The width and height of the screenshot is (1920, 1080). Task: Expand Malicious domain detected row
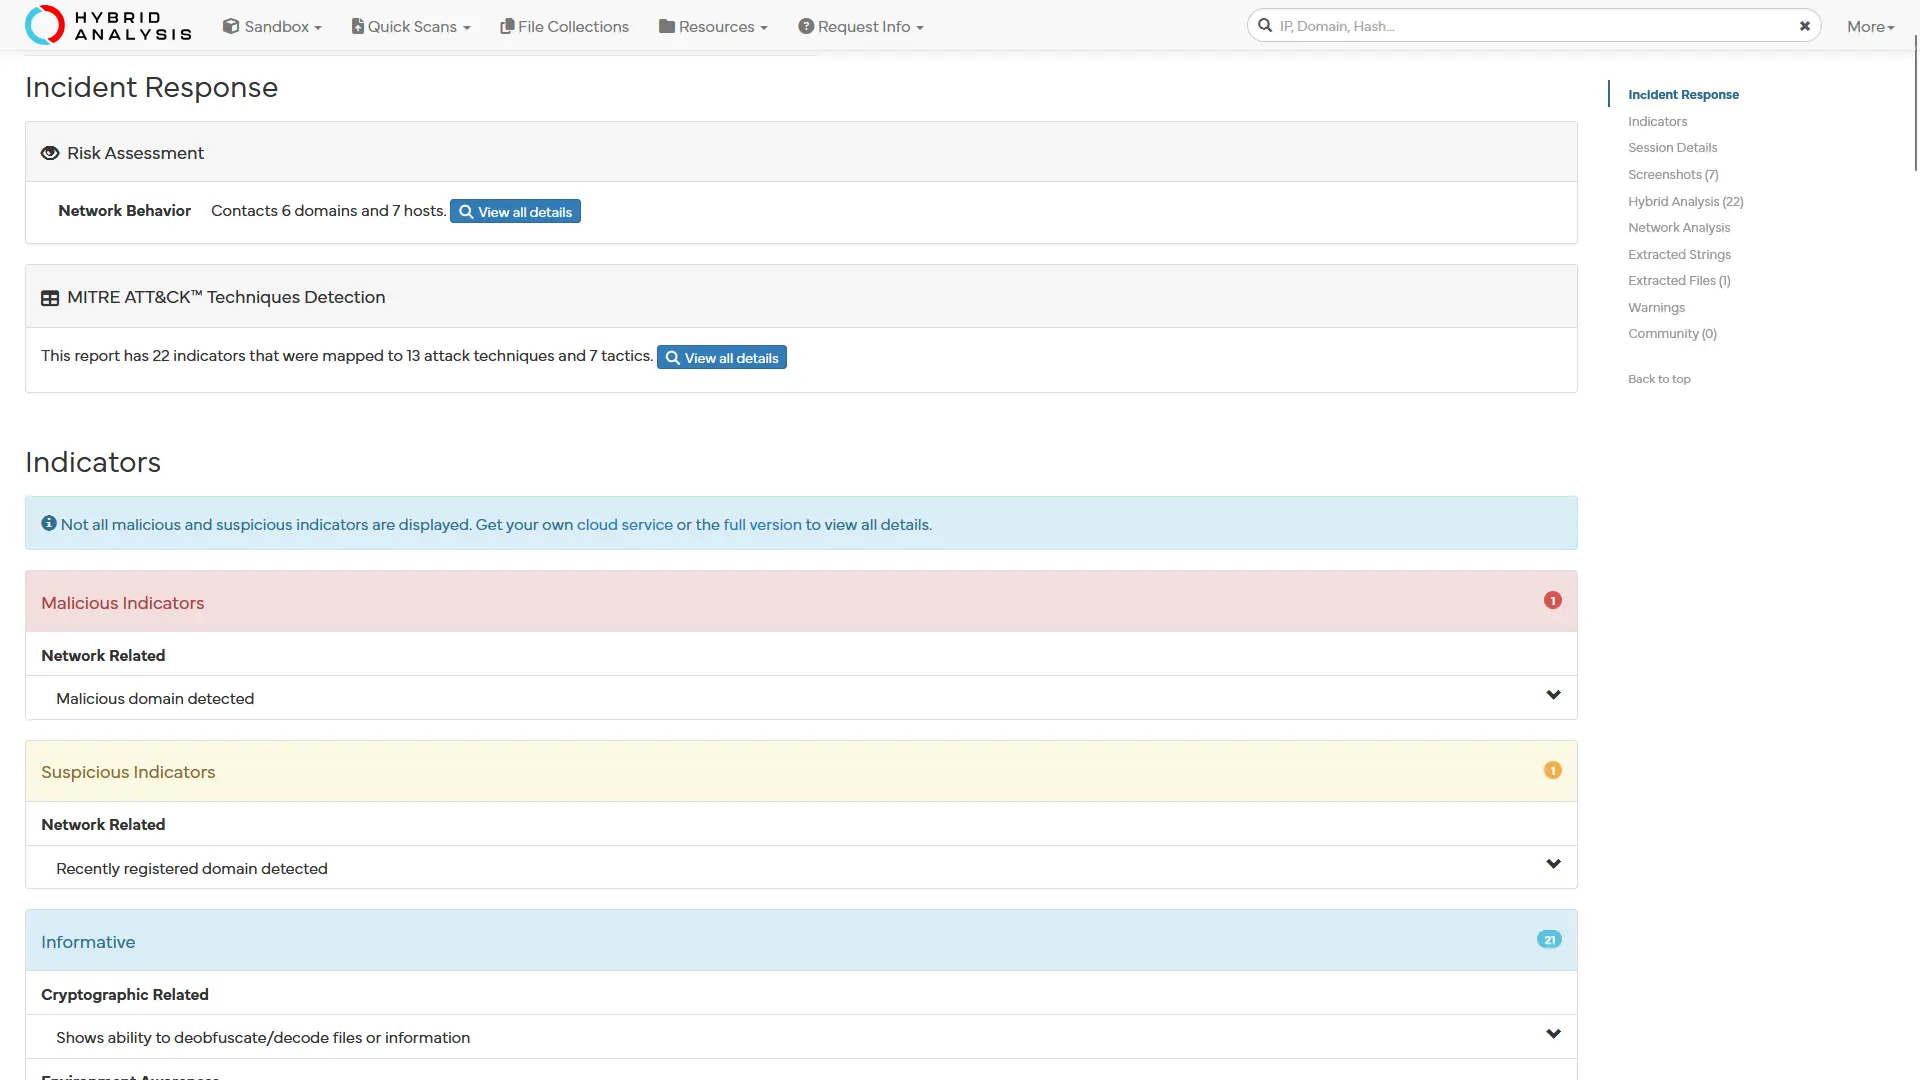point(801,698)
